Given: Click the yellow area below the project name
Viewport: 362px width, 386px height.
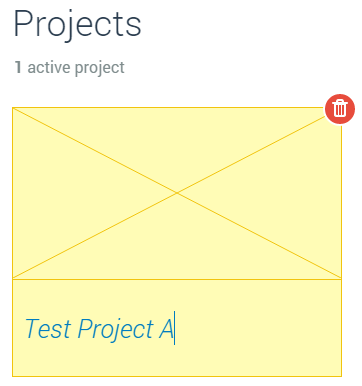Looking at the screenshot, I should (x=177, y=362).
